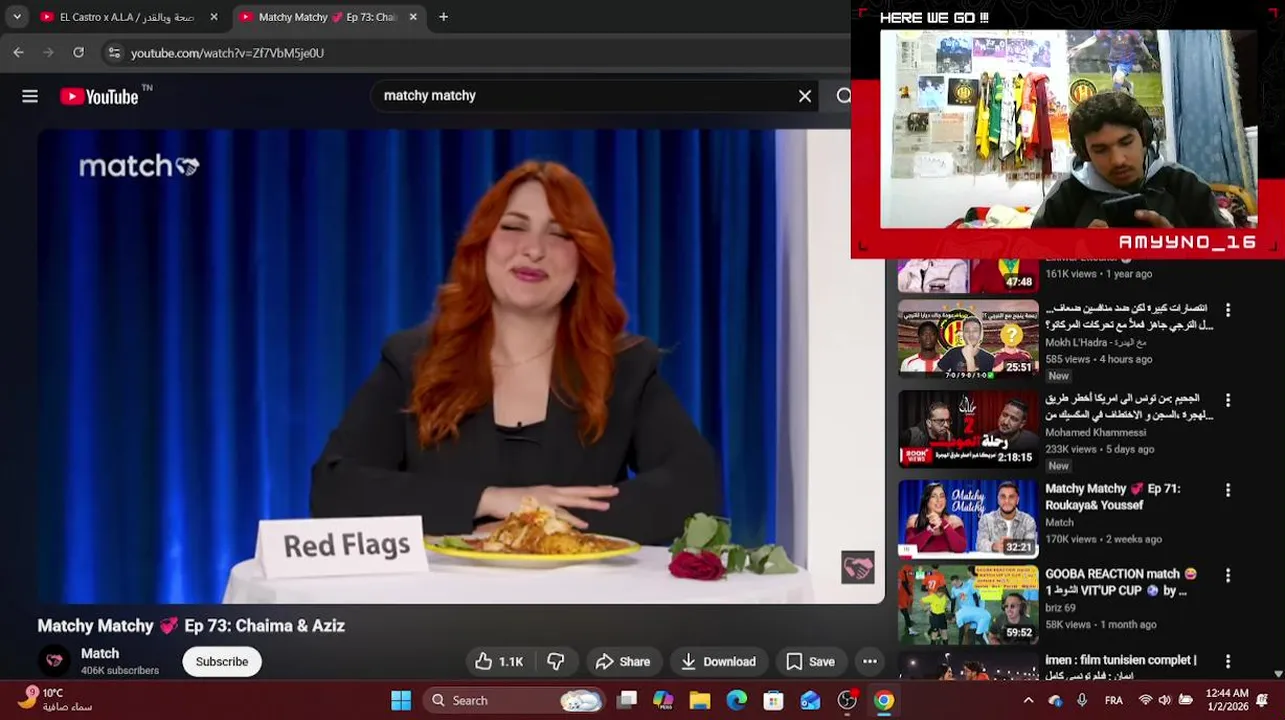View site information icon in address bar
1285x720 pixels.
114,53
